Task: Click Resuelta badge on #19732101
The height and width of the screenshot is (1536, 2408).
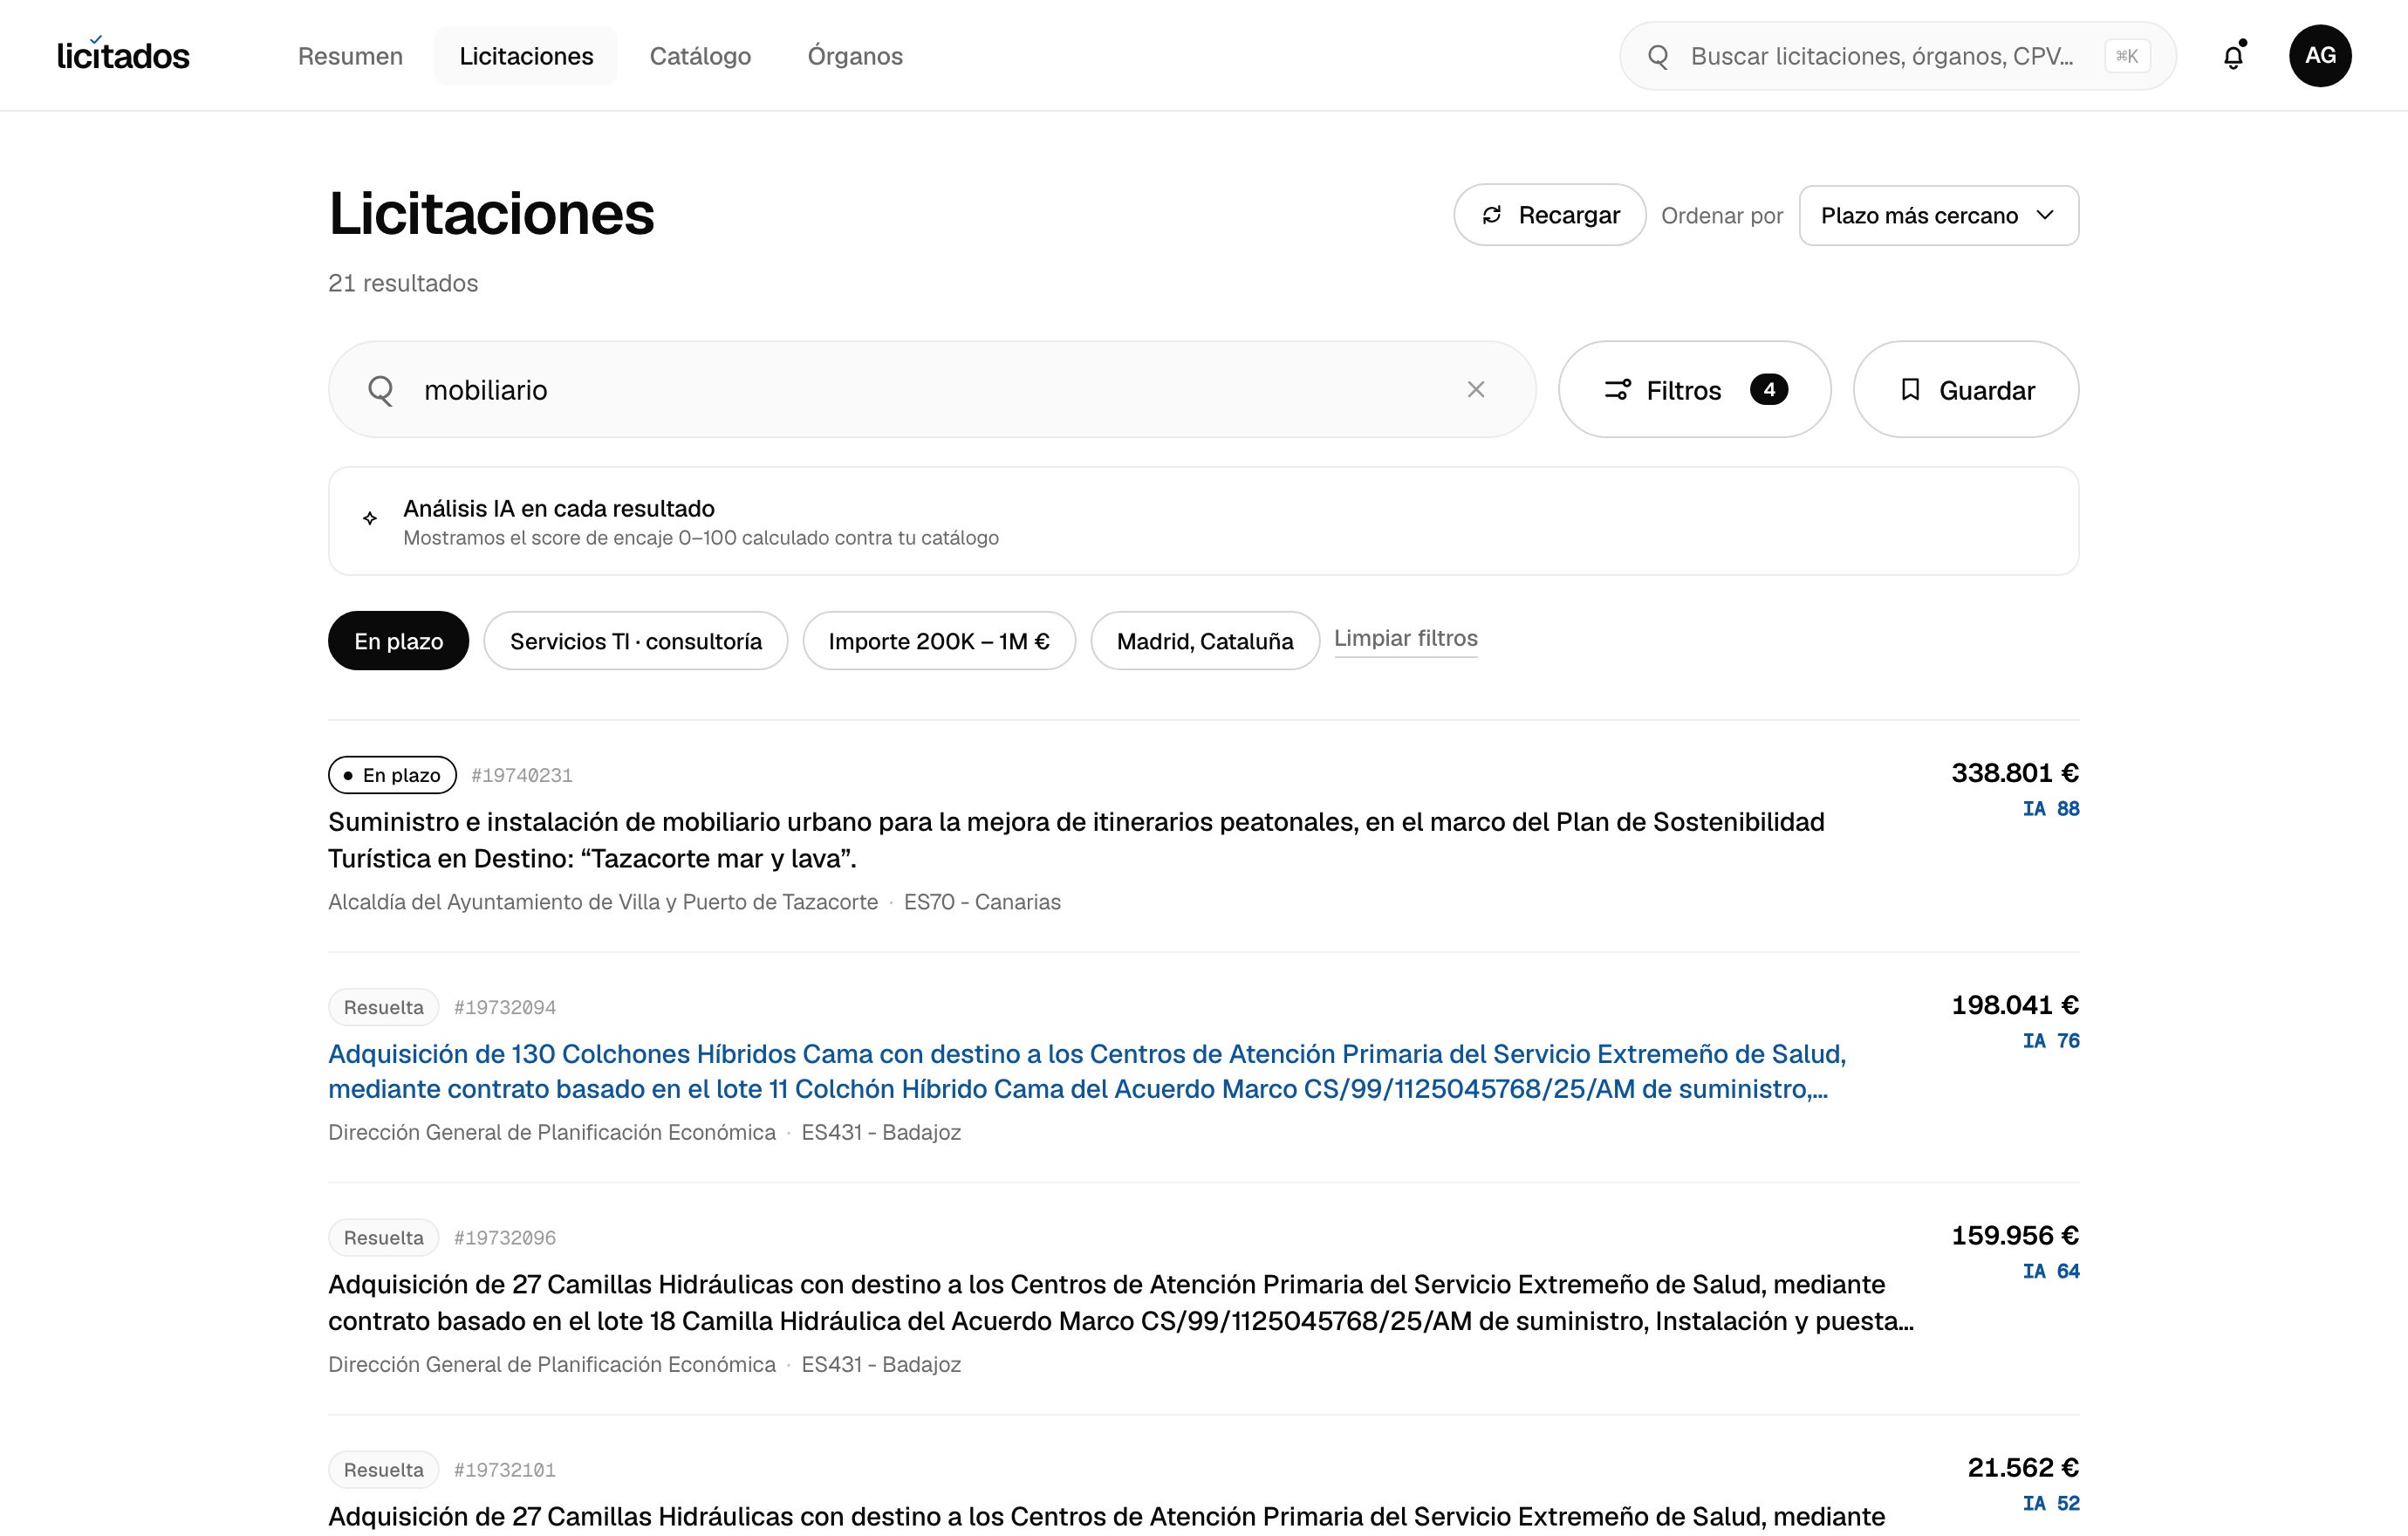Action: [x=383, y=1470]
